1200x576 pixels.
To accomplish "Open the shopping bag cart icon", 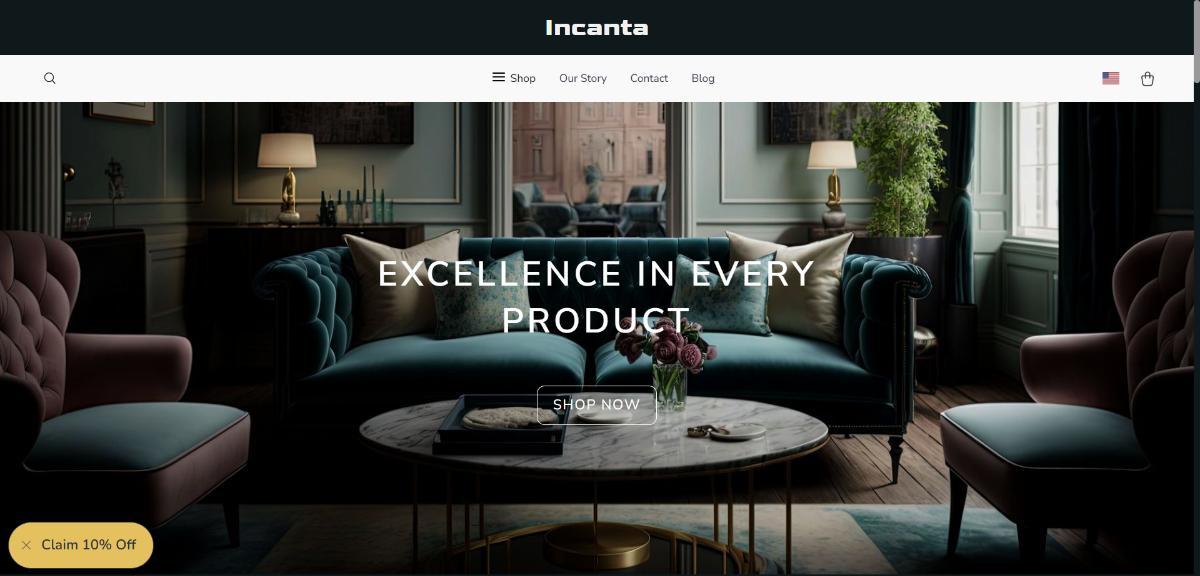I will click(x=1147, y=78).
